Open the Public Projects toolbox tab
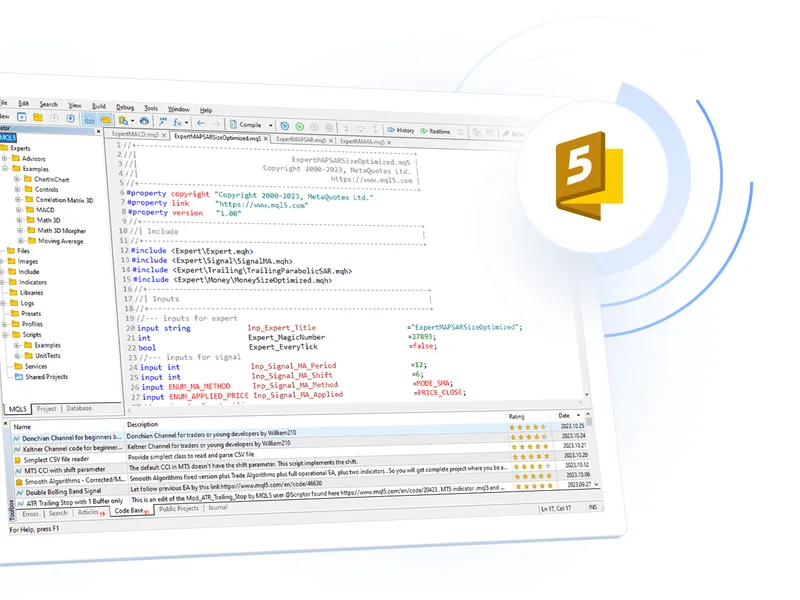This screenshot has width=800, height=600. click(179, 508)
